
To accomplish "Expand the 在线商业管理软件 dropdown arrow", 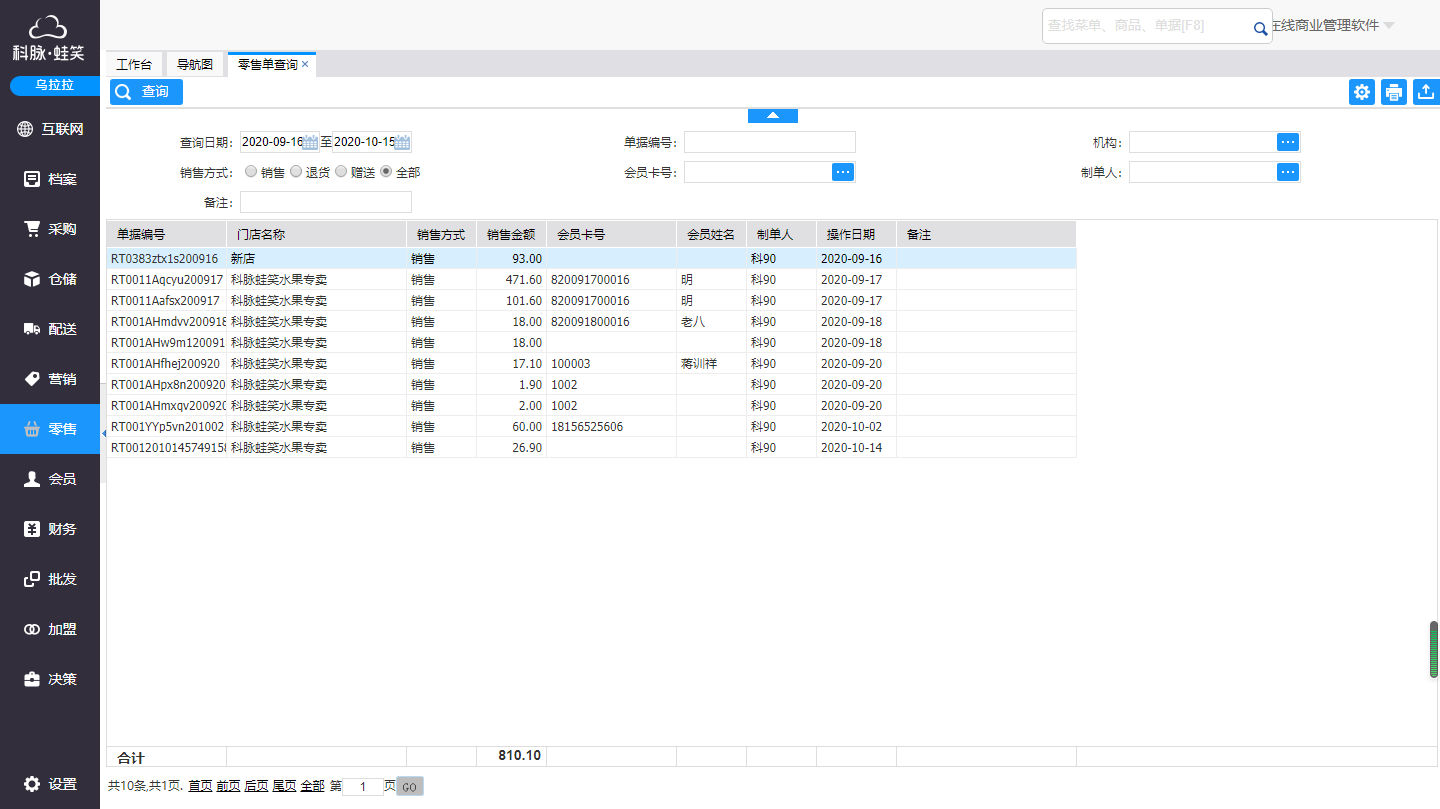I will pyautogui.click(x=1389, y=26).
